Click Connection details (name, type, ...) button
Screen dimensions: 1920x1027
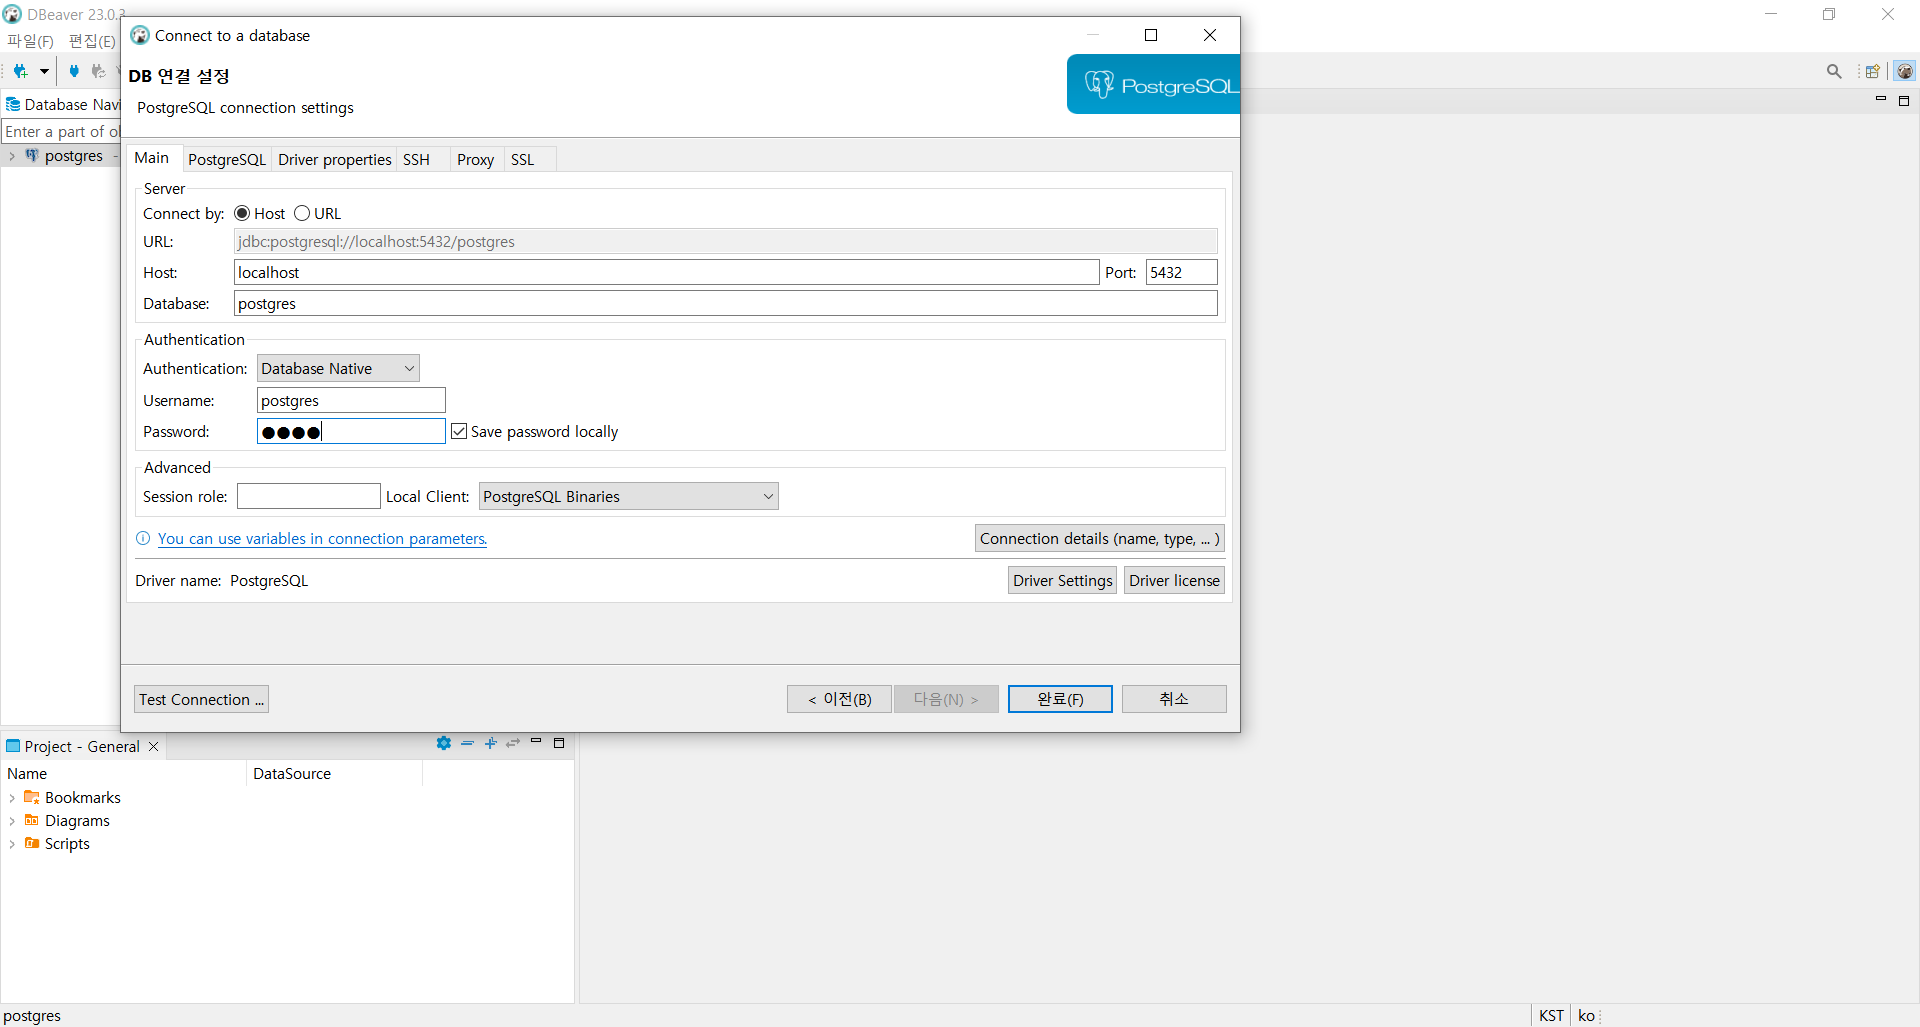[1099, 538]
